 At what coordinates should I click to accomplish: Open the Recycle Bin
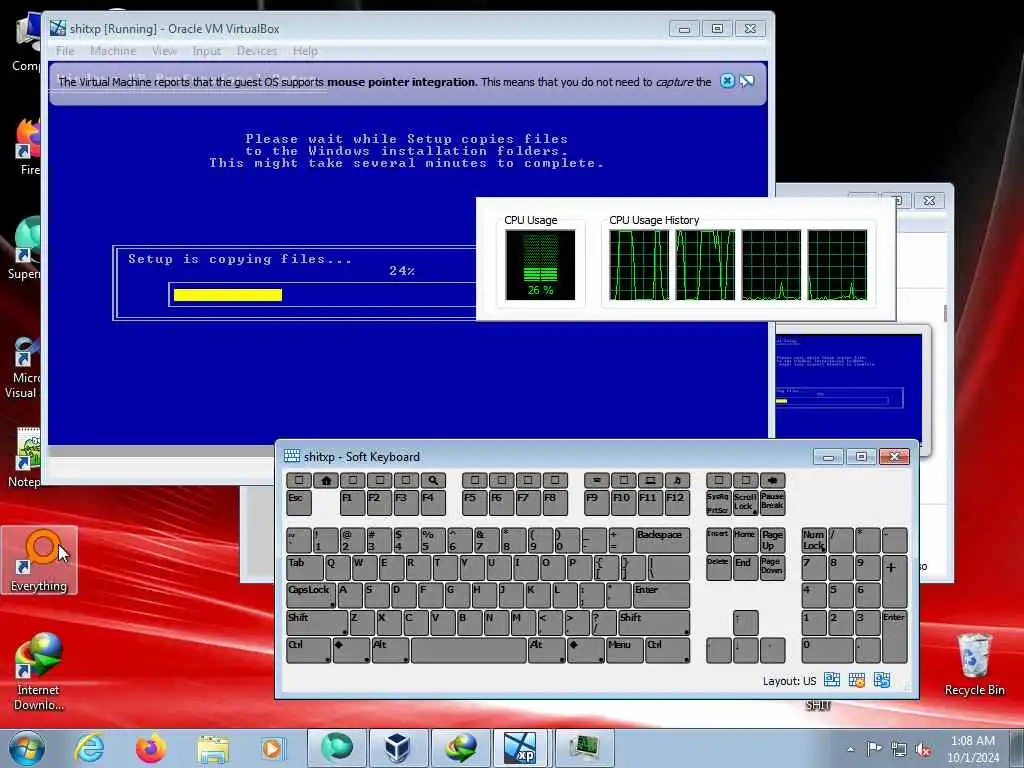[974, 664]
